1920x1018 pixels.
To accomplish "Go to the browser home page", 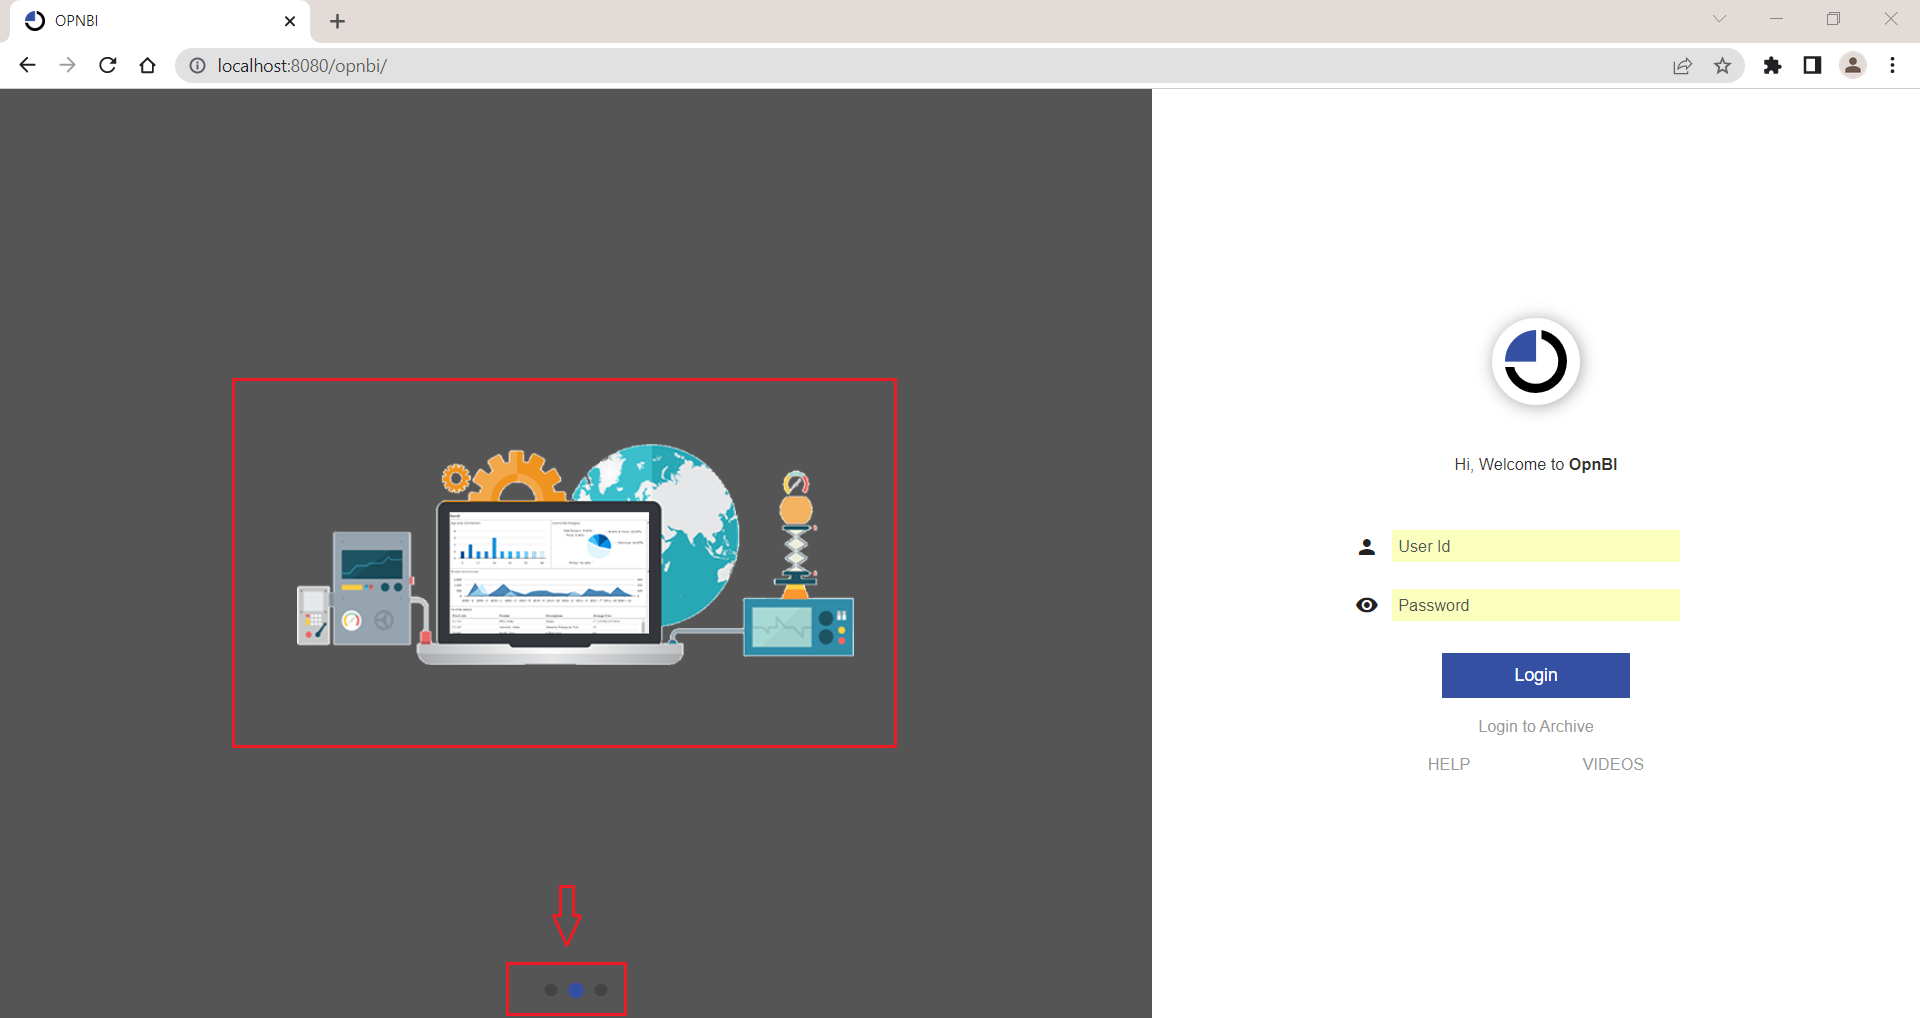I will pos(148,65).
